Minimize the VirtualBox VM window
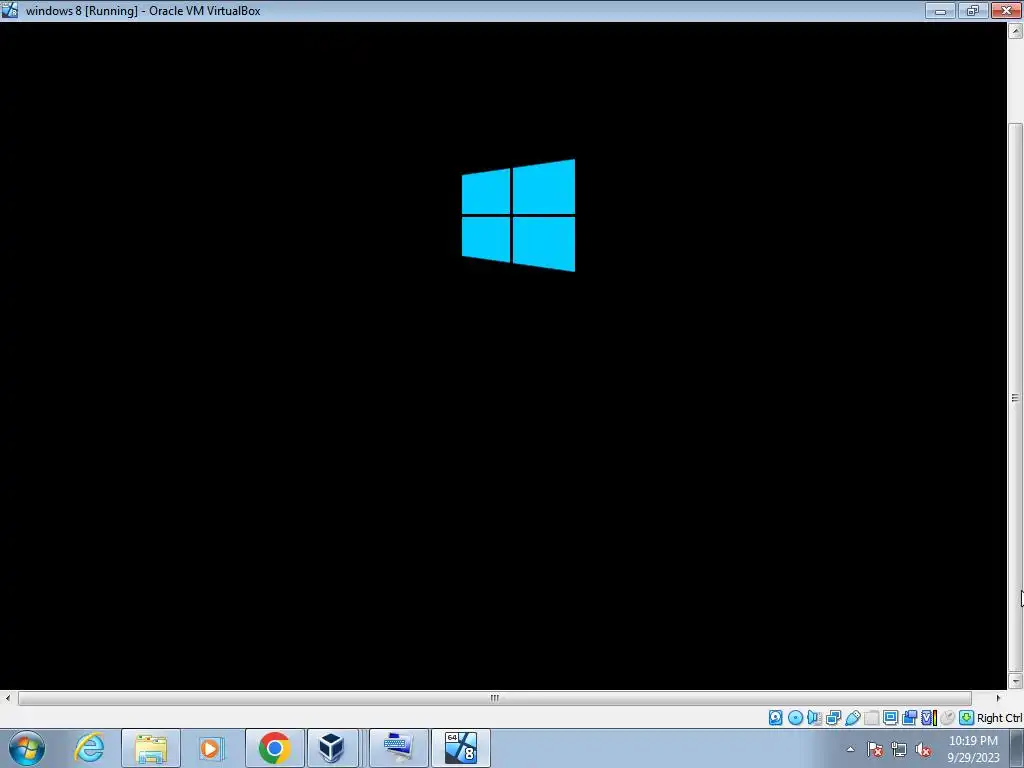 pos(940,10)
